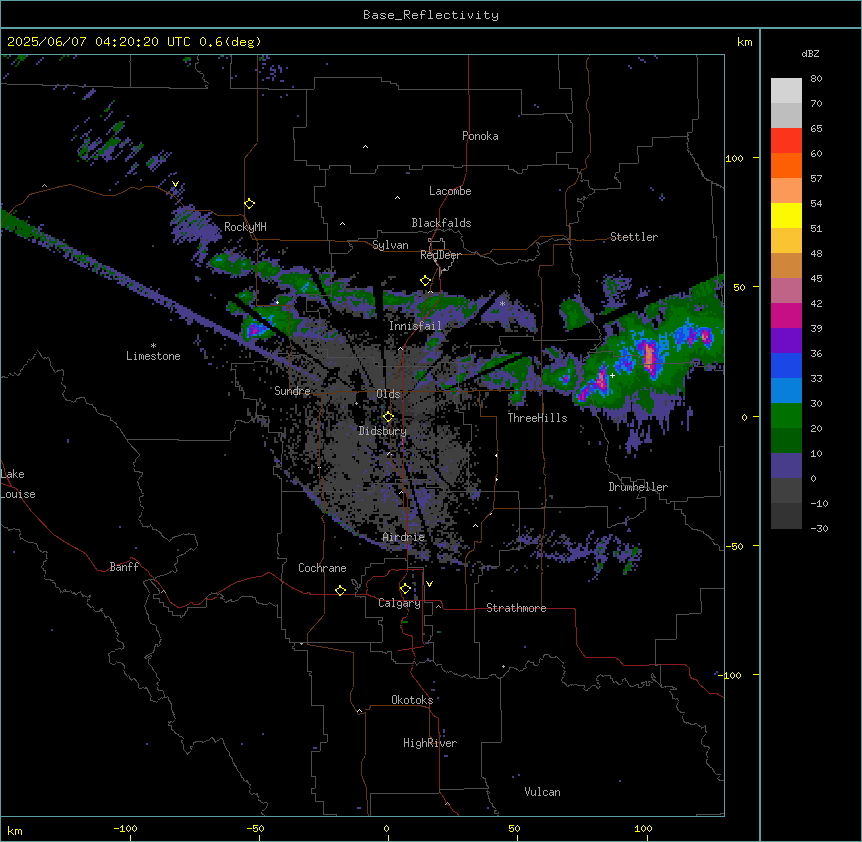Click the -30 value in the dBZ legend
862x842 pixels.
click(x=819, y=528)
